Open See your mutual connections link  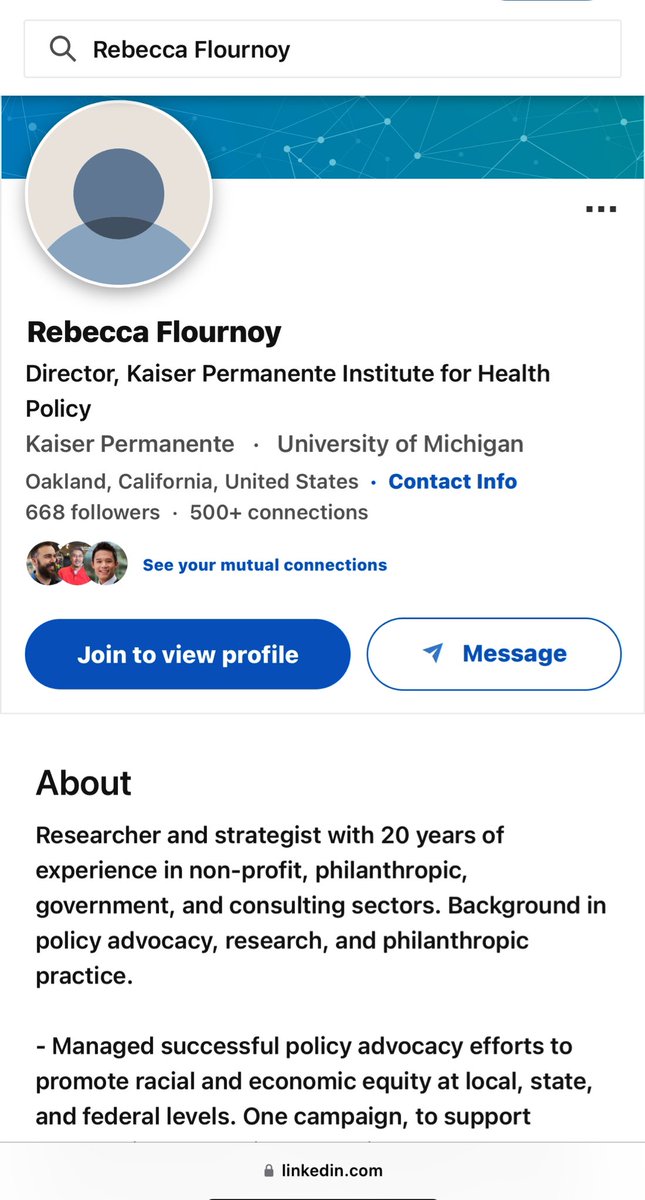264,565
